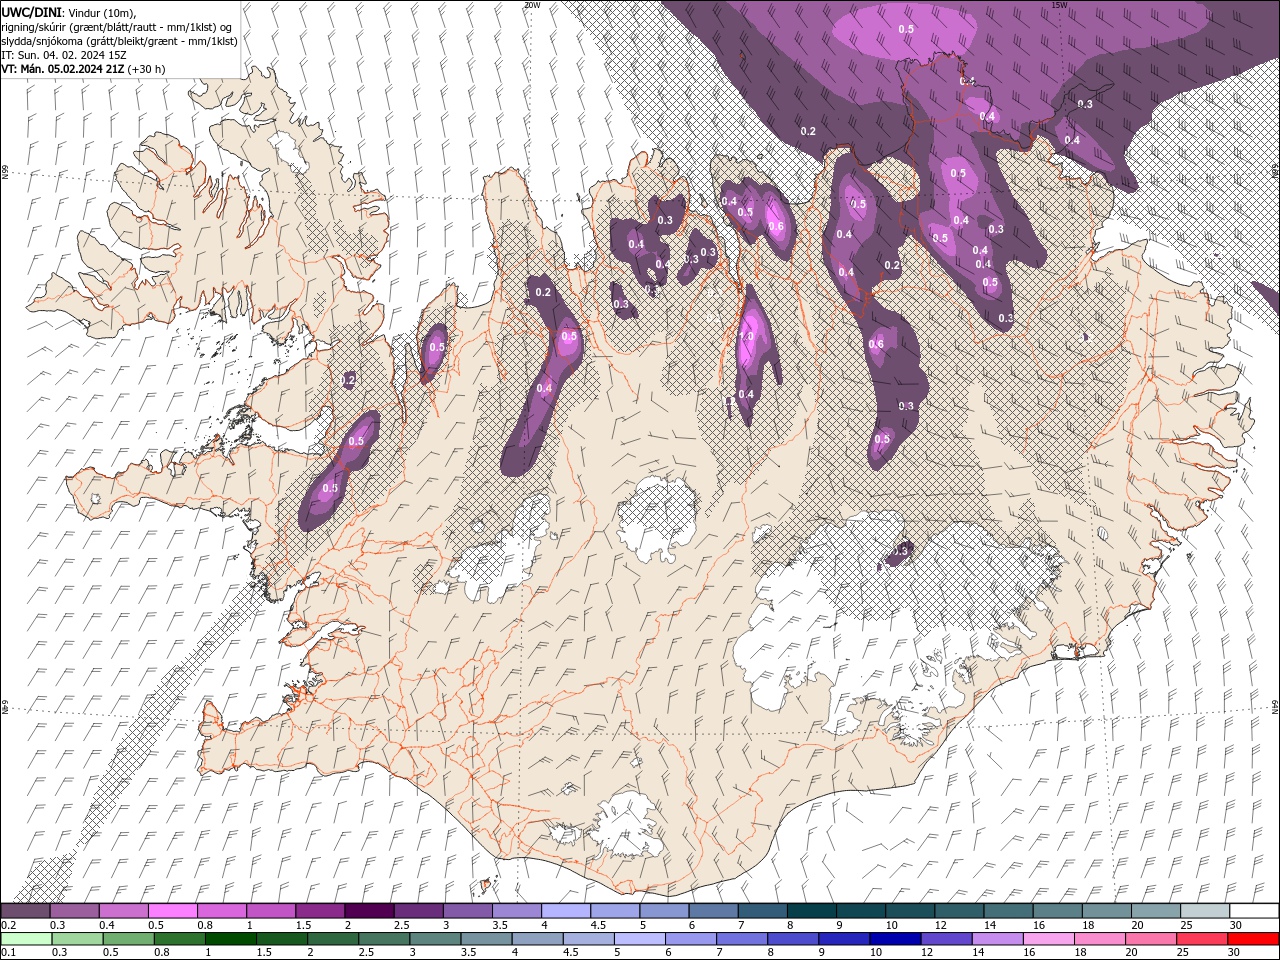1280x960 pixels.
Task: Click the '0.2' label in the upper legend row
Action: pos(8,925)
